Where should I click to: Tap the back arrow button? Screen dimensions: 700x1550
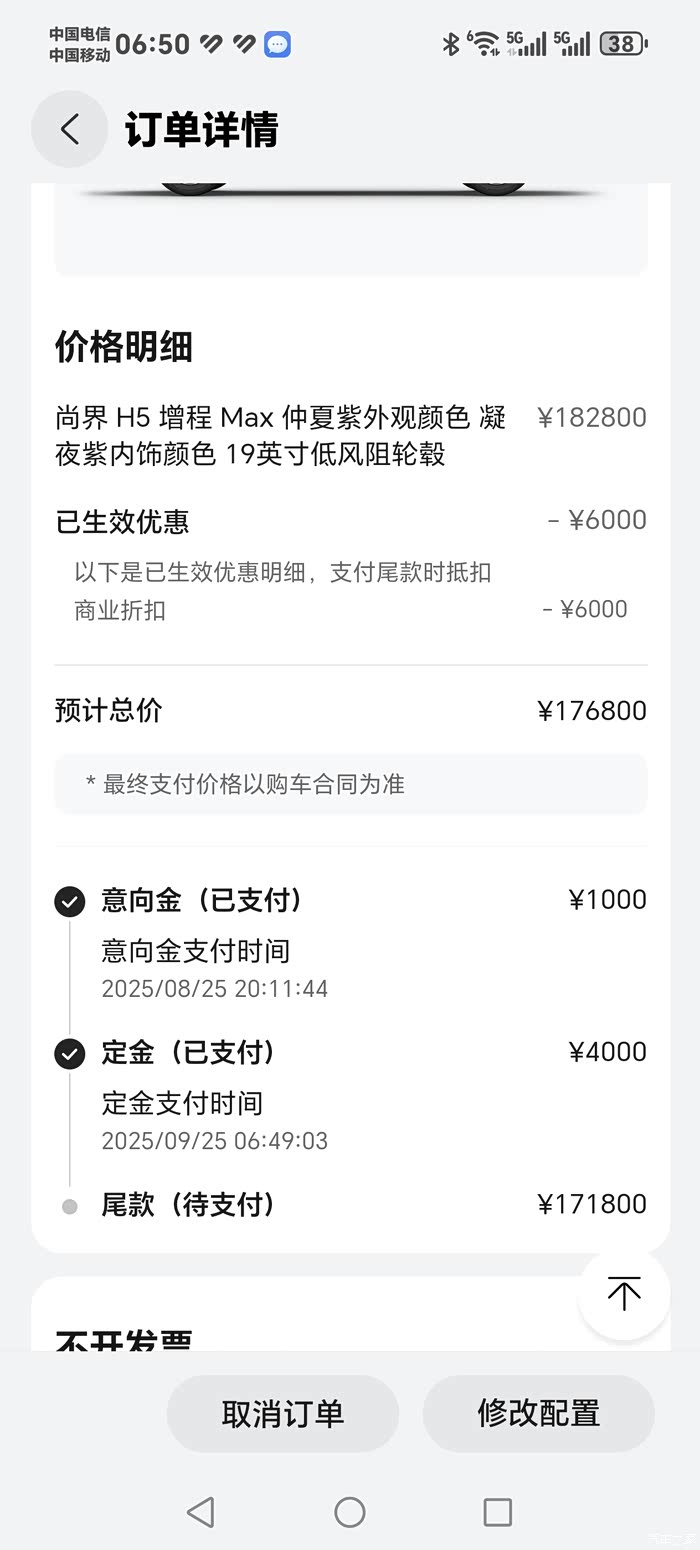pos(69,129)
